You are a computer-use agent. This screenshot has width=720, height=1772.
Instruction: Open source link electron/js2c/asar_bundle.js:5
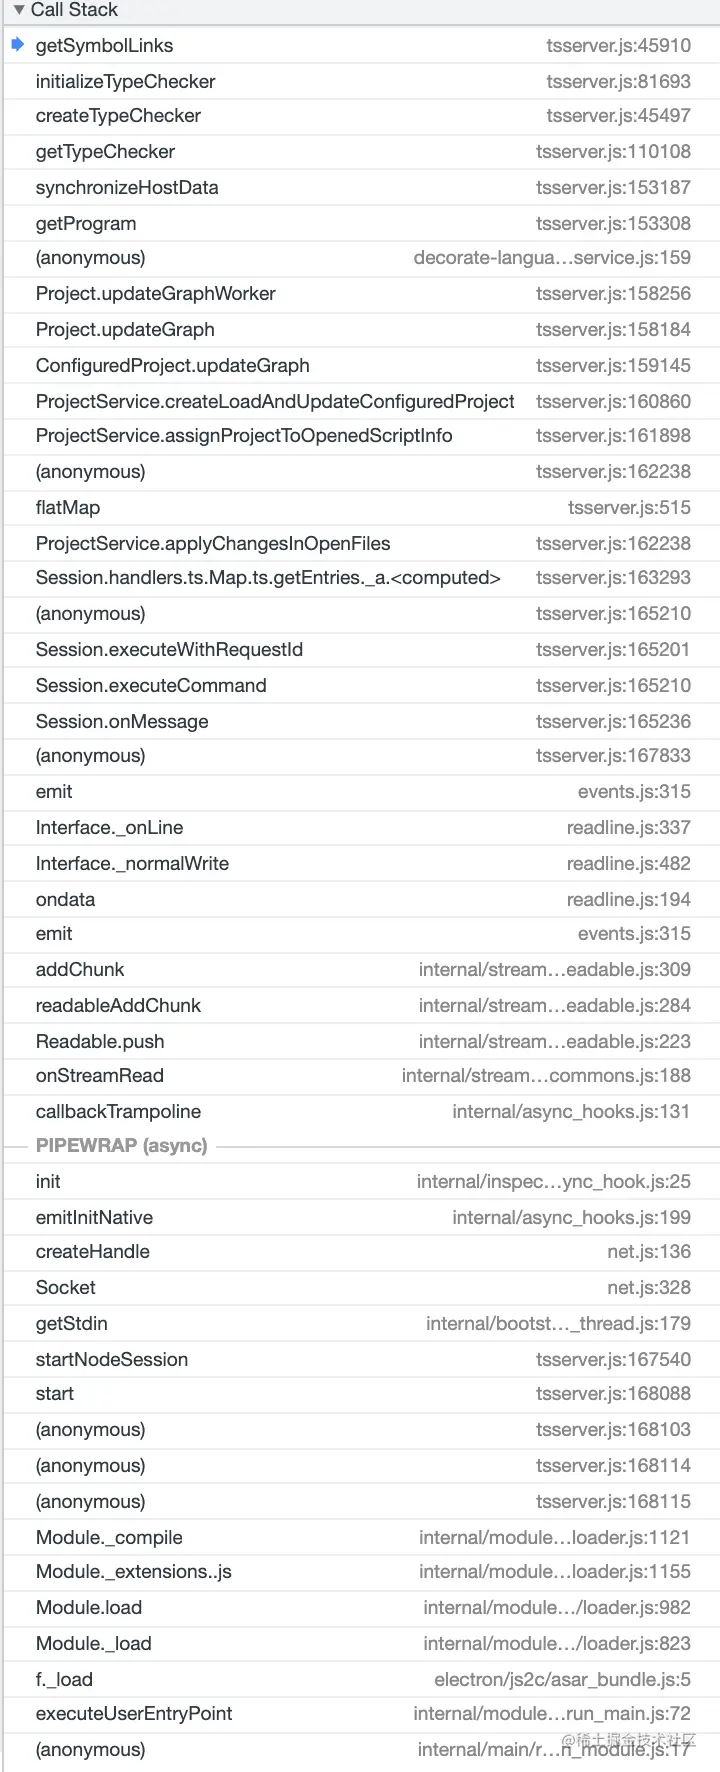562,1680
